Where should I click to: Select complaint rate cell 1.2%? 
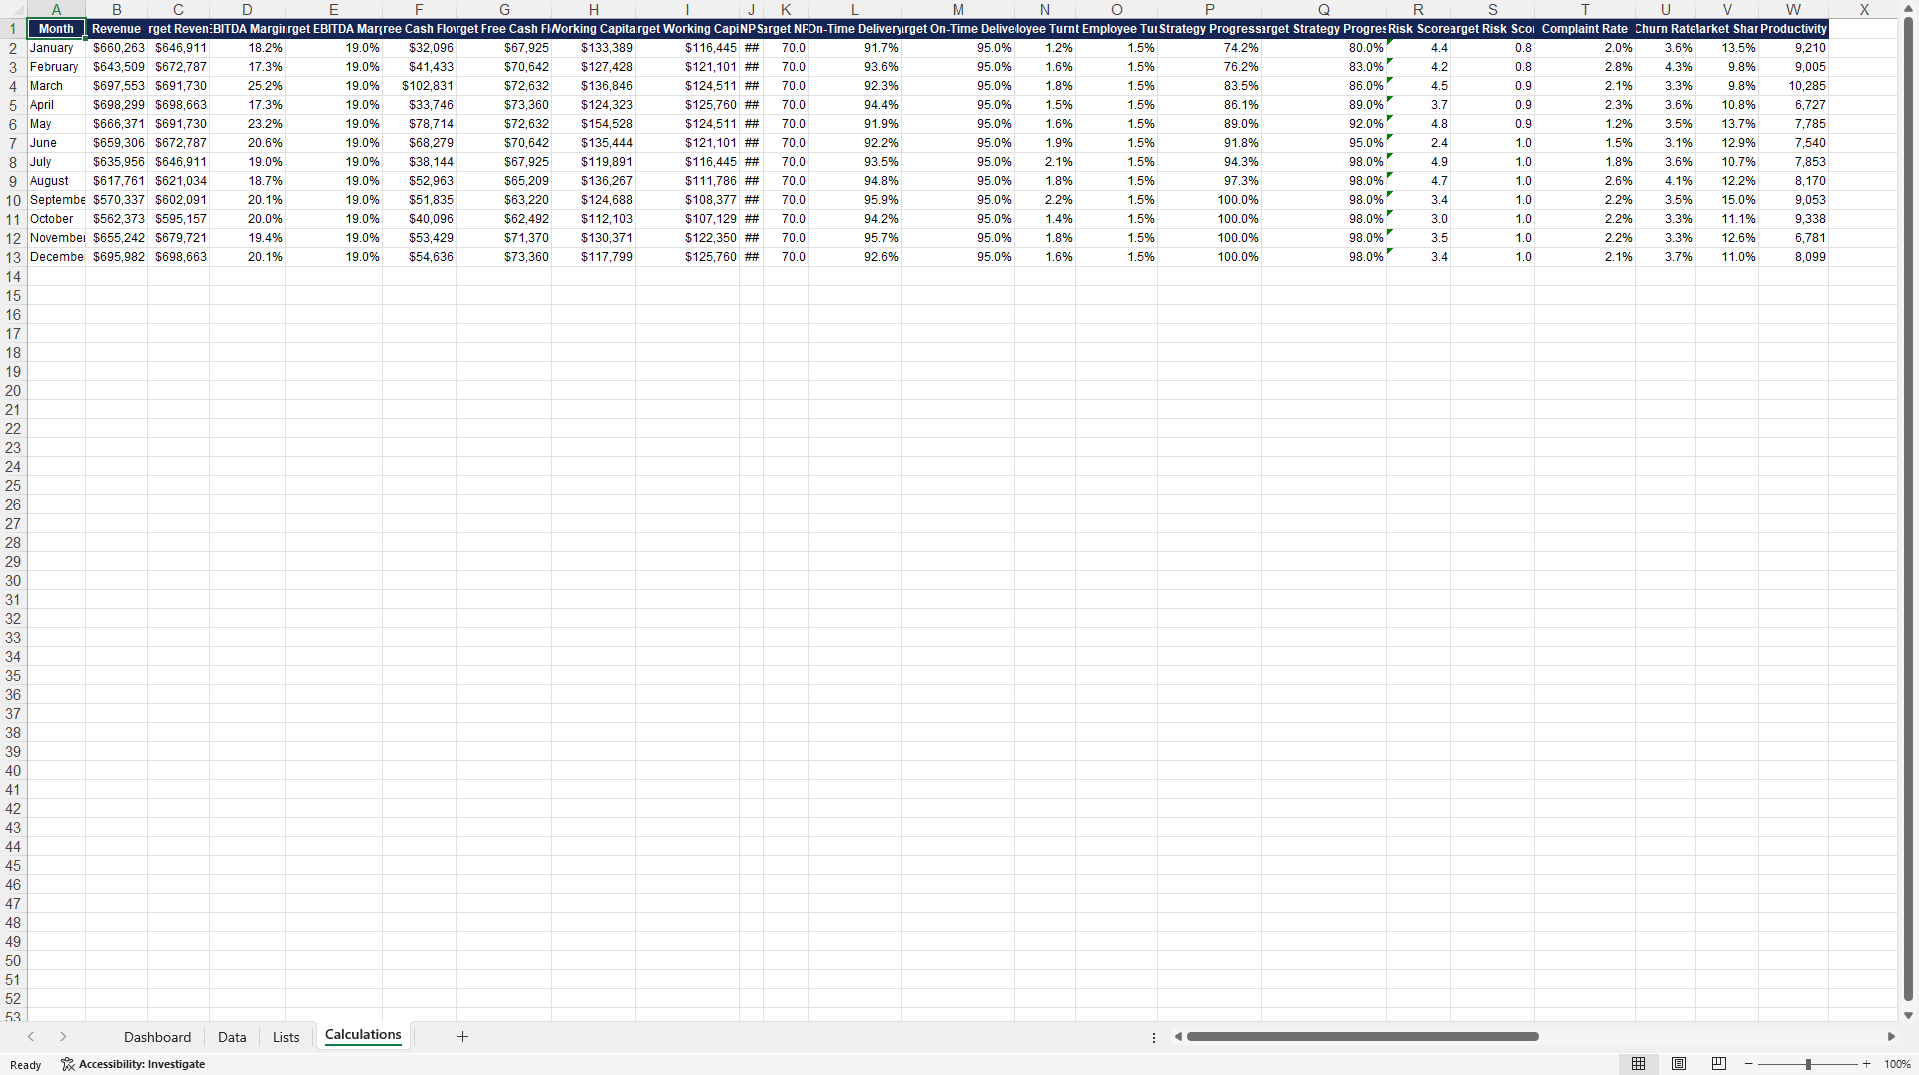(1585, 124)
